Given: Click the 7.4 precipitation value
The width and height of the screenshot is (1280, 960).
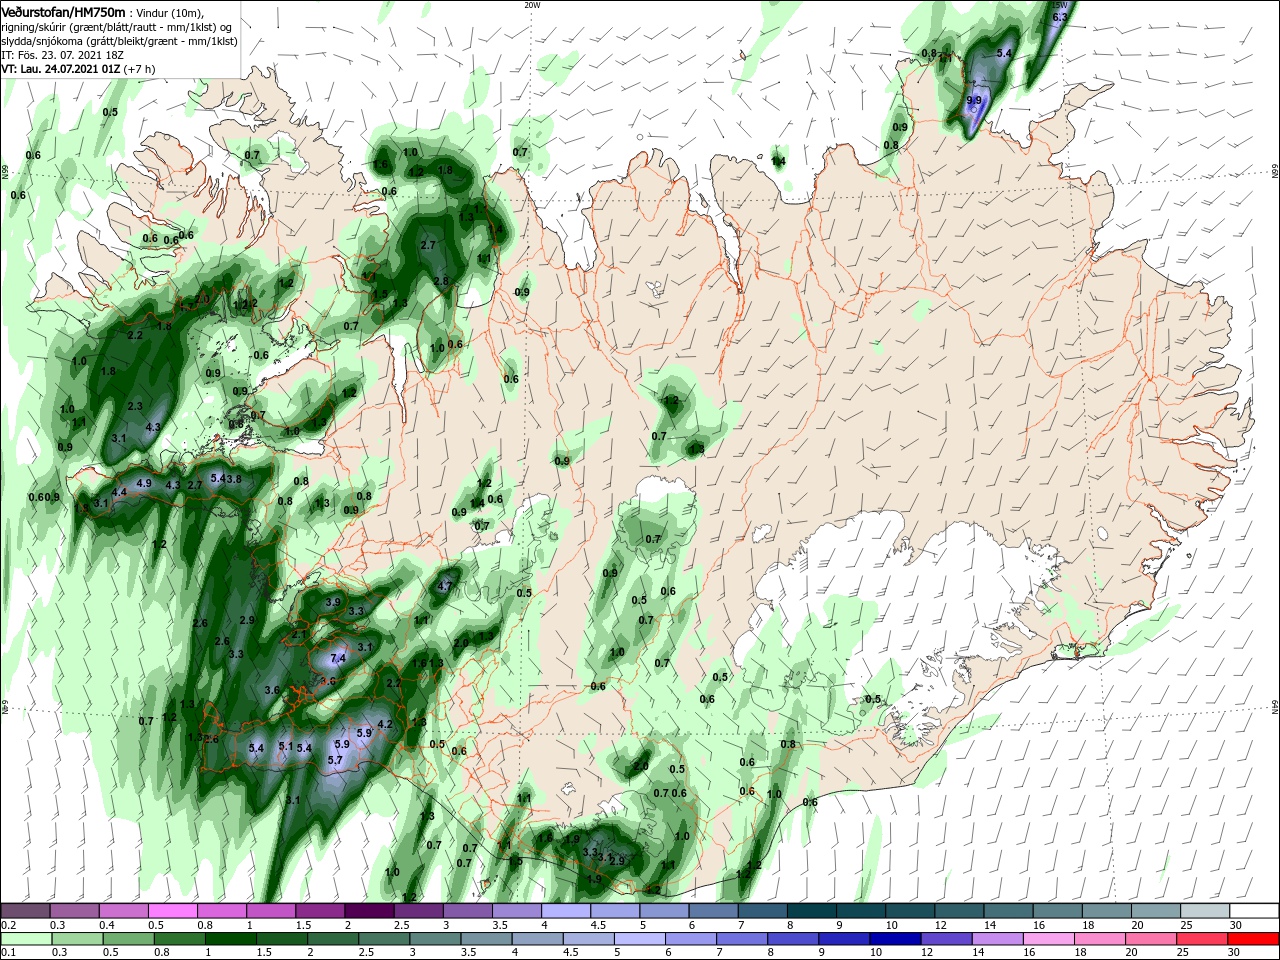Looking at the screenshot, I should coord(338,658).
